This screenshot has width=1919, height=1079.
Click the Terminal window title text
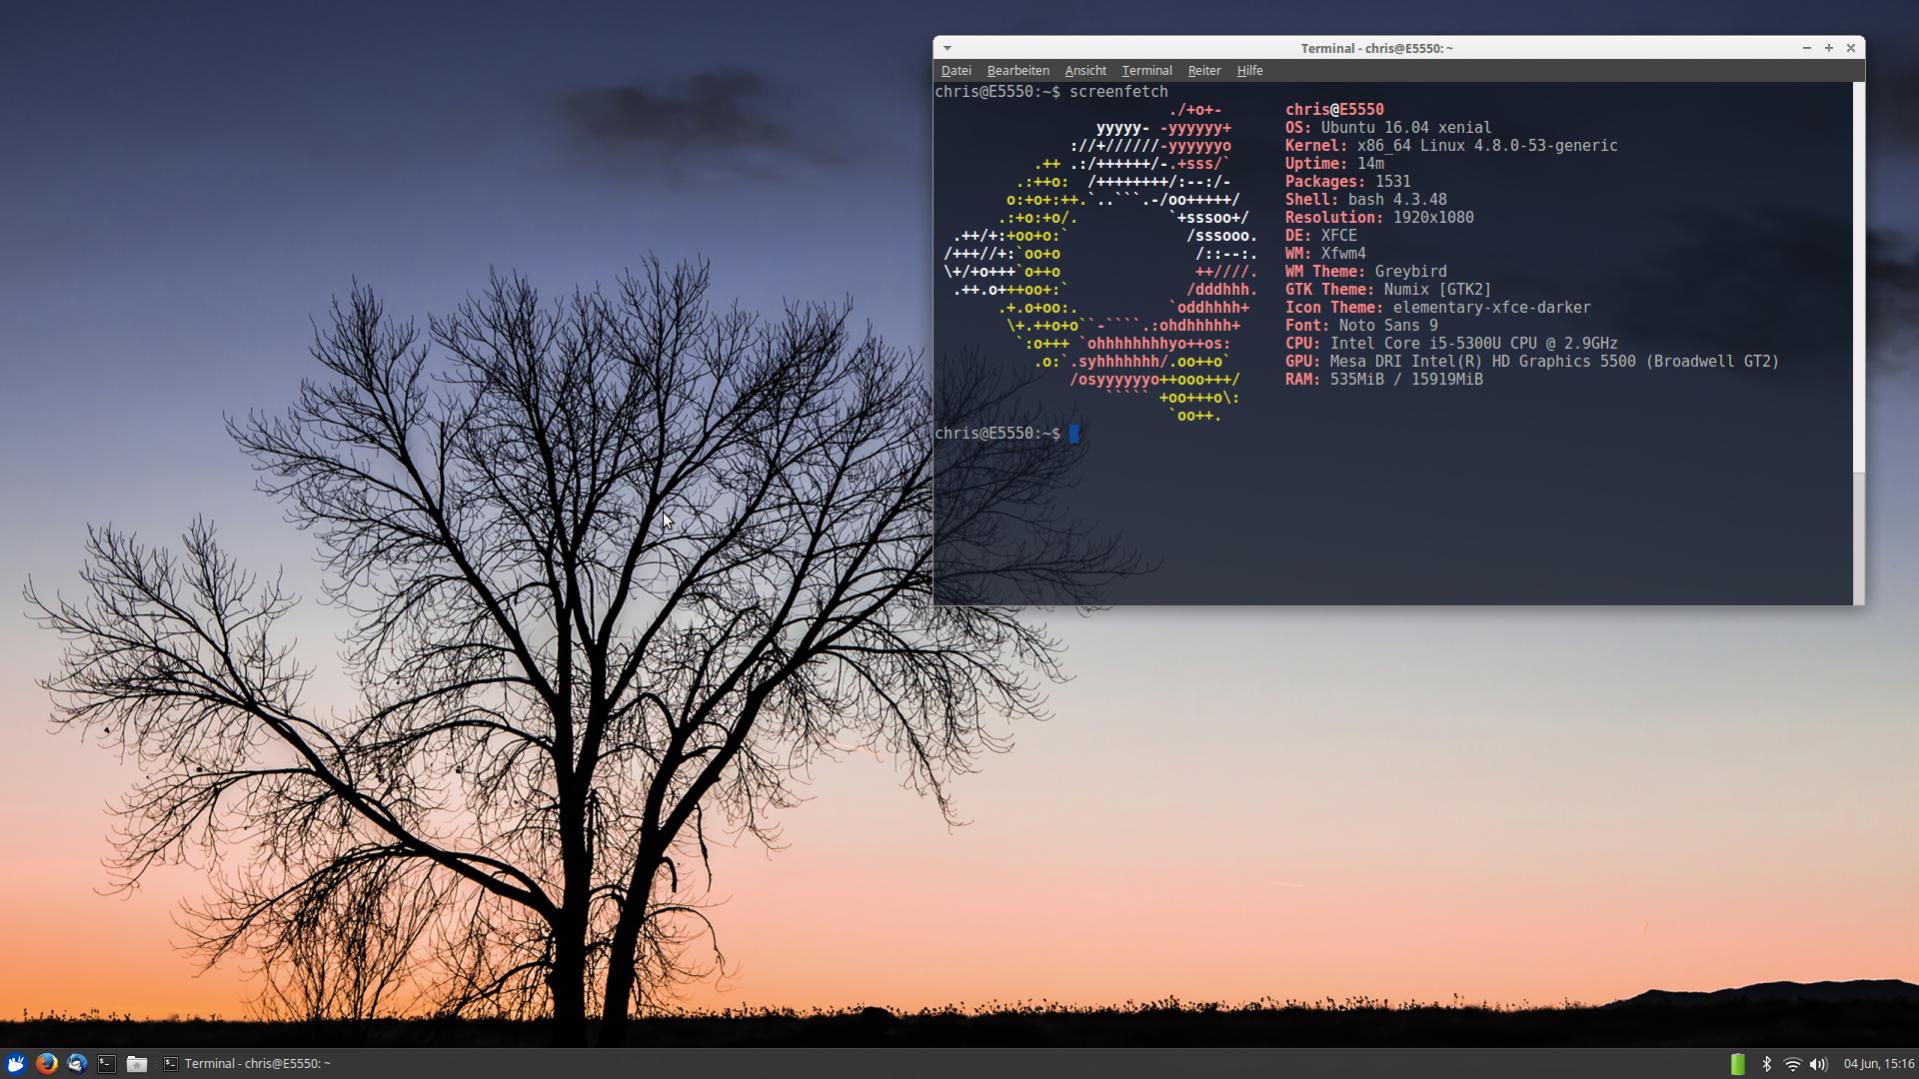tap(1376, 48)
